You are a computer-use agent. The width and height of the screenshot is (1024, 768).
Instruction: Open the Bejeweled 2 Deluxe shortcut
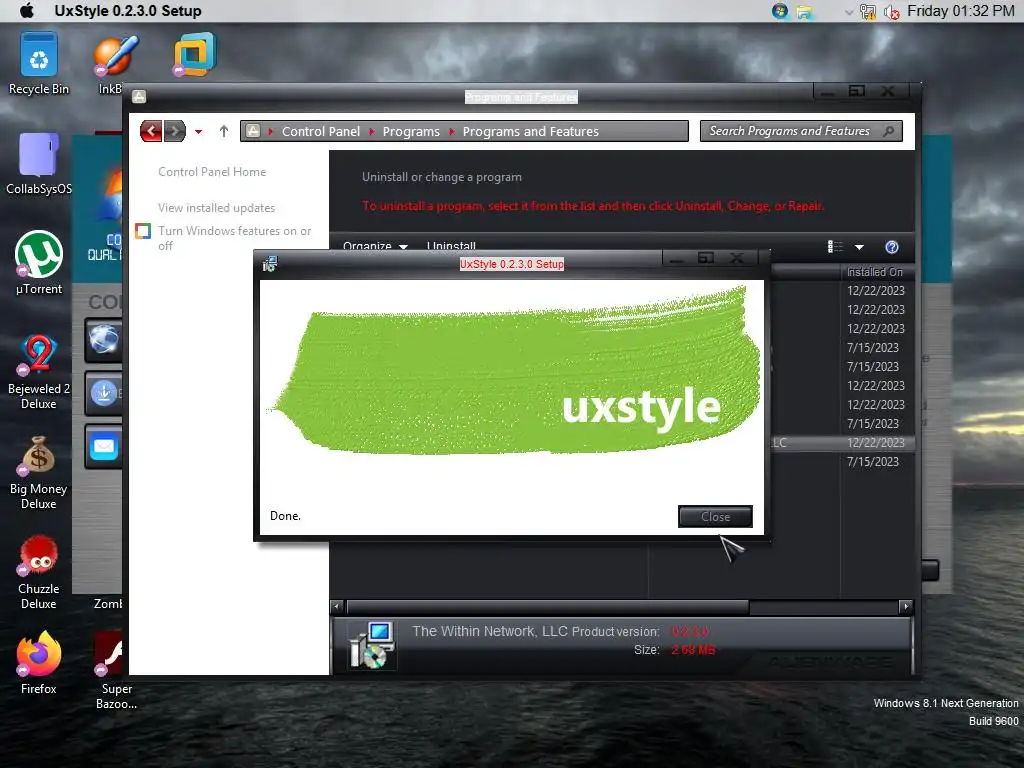[39, 371]
